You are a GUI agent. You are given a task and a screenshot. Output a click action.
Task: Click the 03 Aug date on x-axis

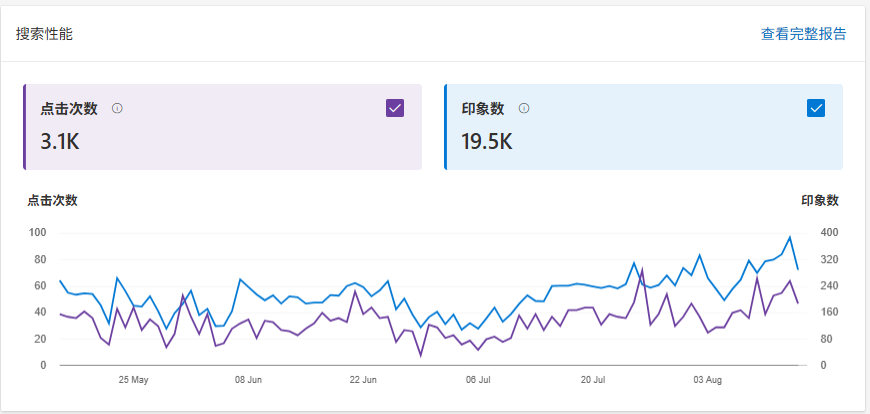tap(708, 380)
